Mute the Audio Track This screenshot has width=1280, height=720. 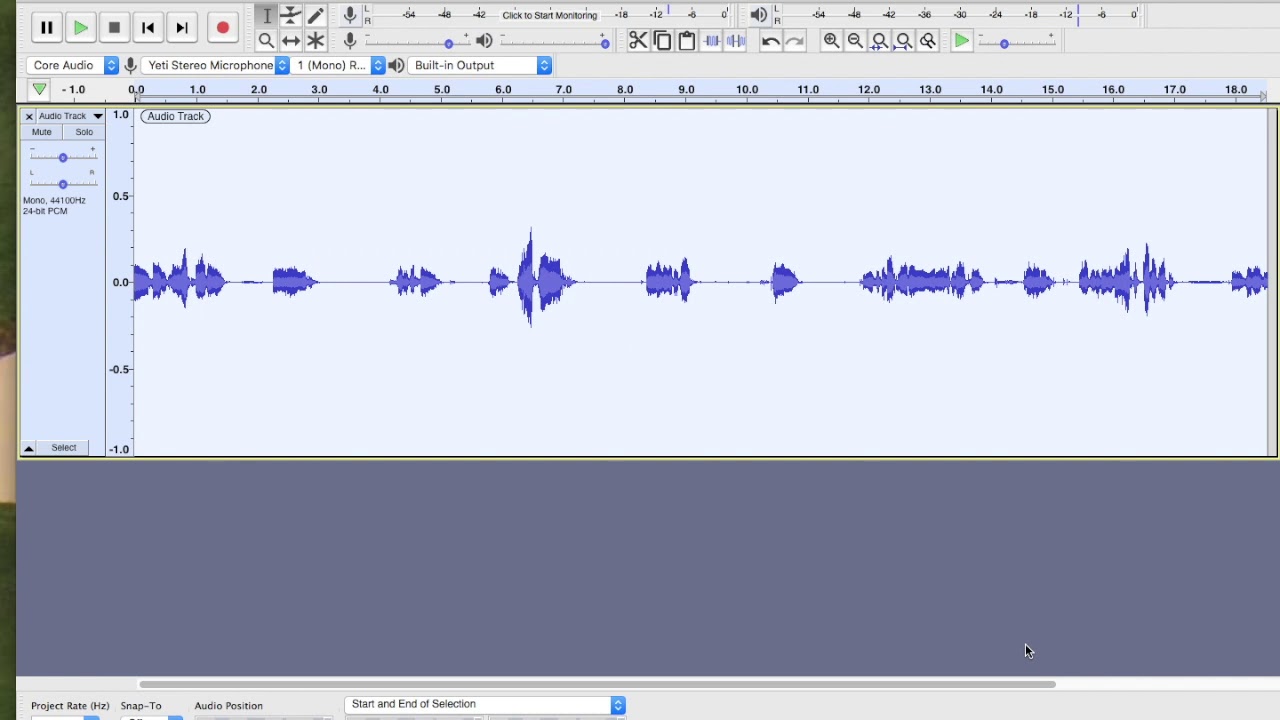pos(42,132)
